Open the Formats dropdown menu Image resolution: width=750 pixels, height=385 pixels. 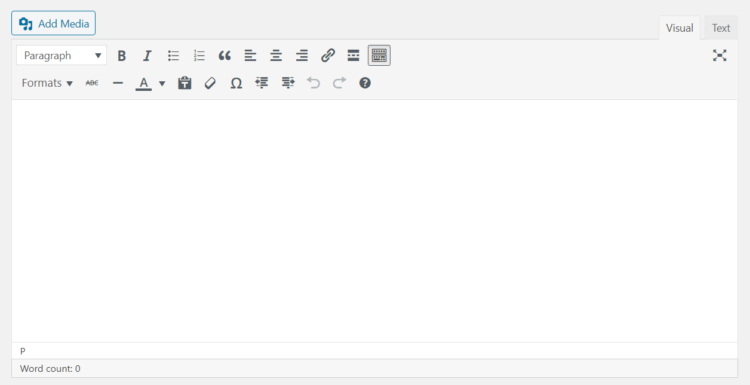[47, 83]
